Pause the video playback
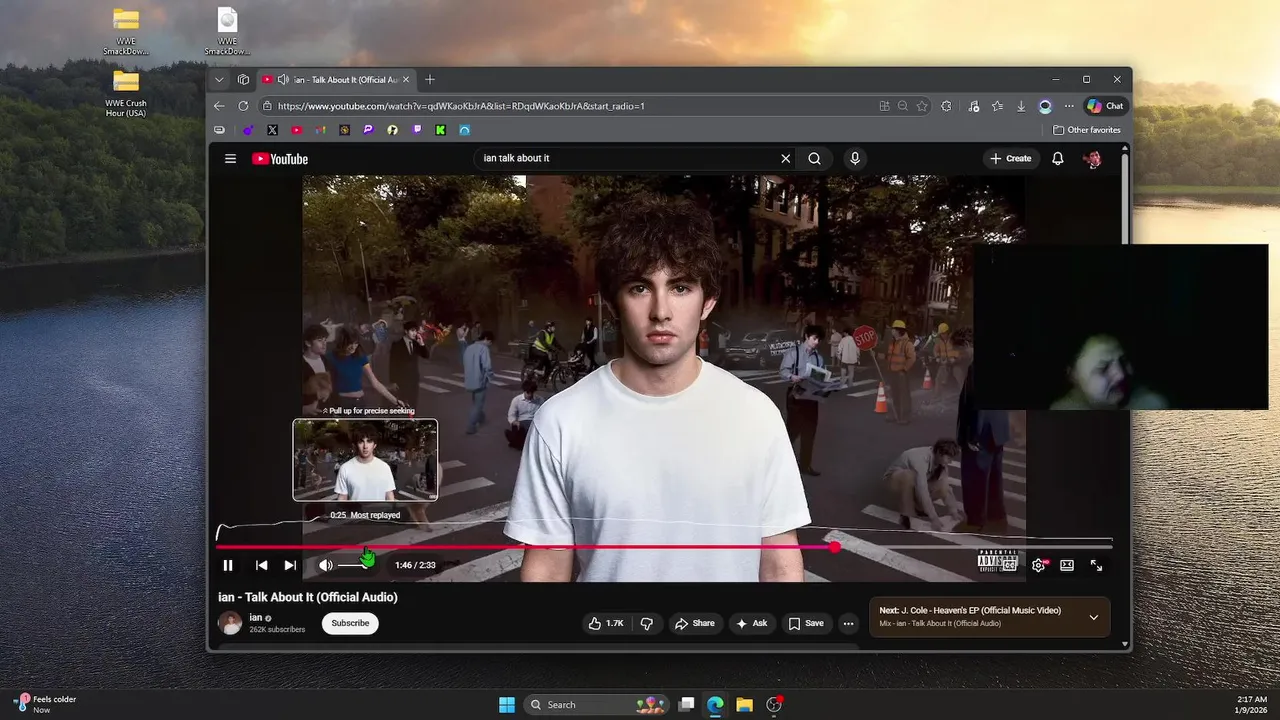 (228, 565)
